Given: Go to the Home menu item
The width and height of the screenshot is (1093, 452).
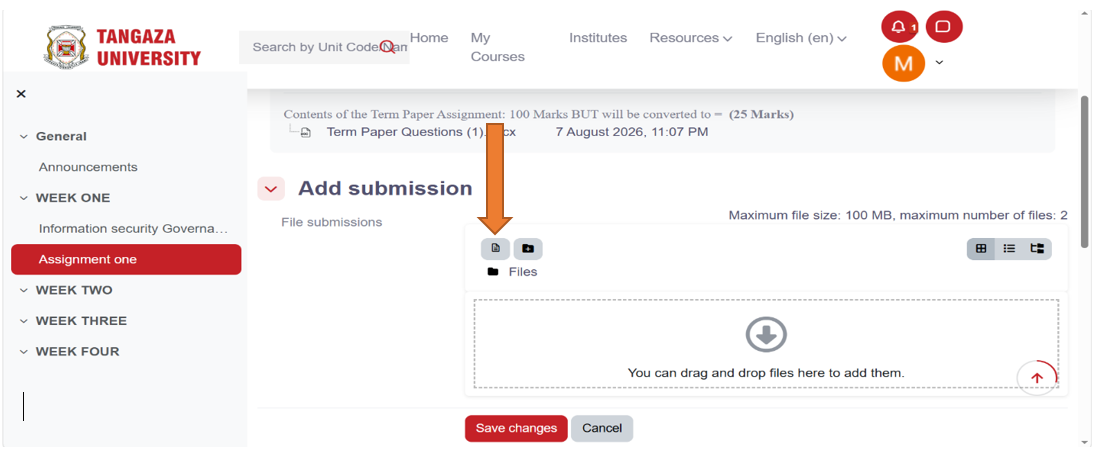Looking at the screenshot, I should point(429,38).
